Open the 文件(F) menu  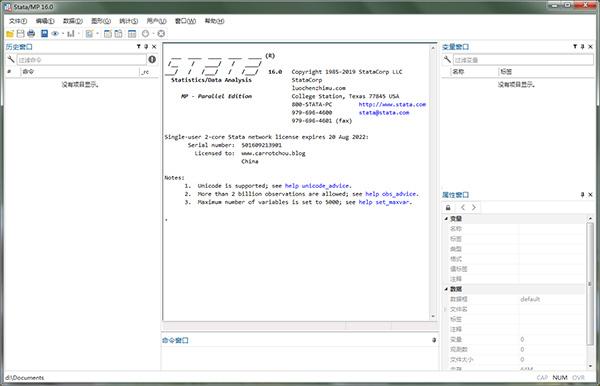tap(18, 21)
